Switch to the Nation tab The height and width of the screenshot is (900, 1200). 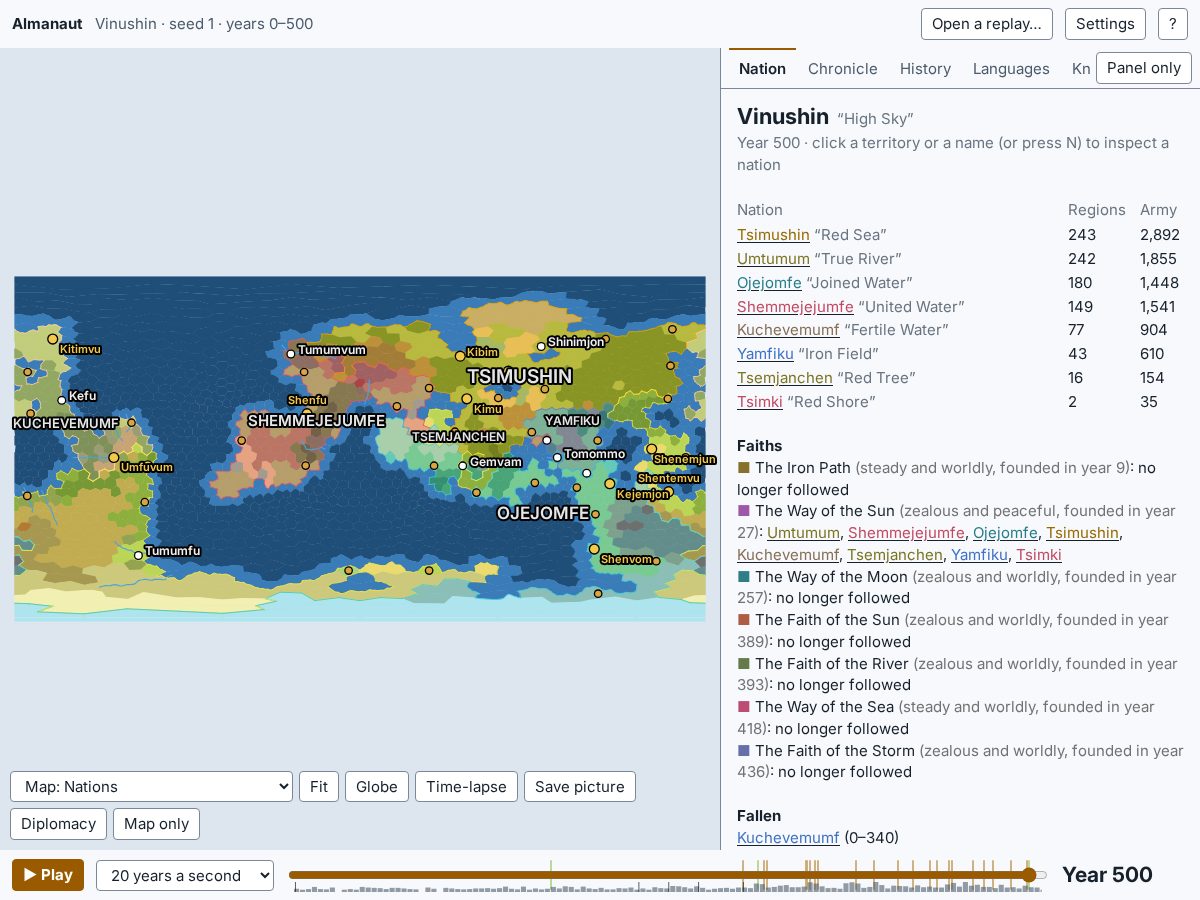[x=762, y=69]
